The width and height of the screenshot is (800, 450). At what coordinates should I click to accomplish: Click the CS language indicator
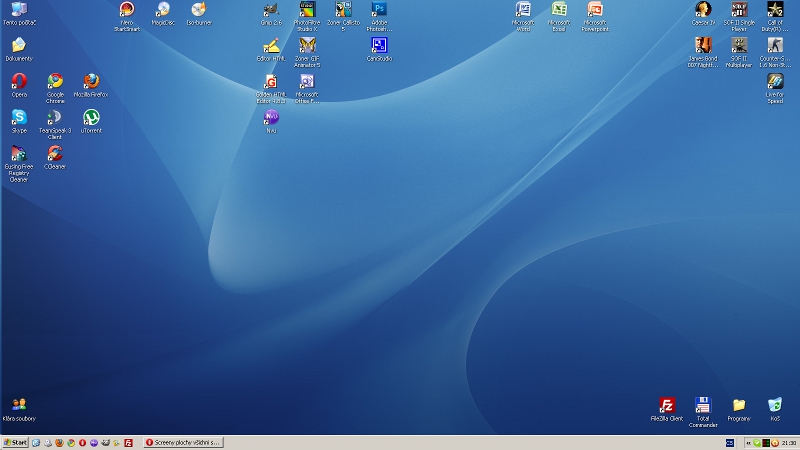pyautogui.click(x=730, y=443)
